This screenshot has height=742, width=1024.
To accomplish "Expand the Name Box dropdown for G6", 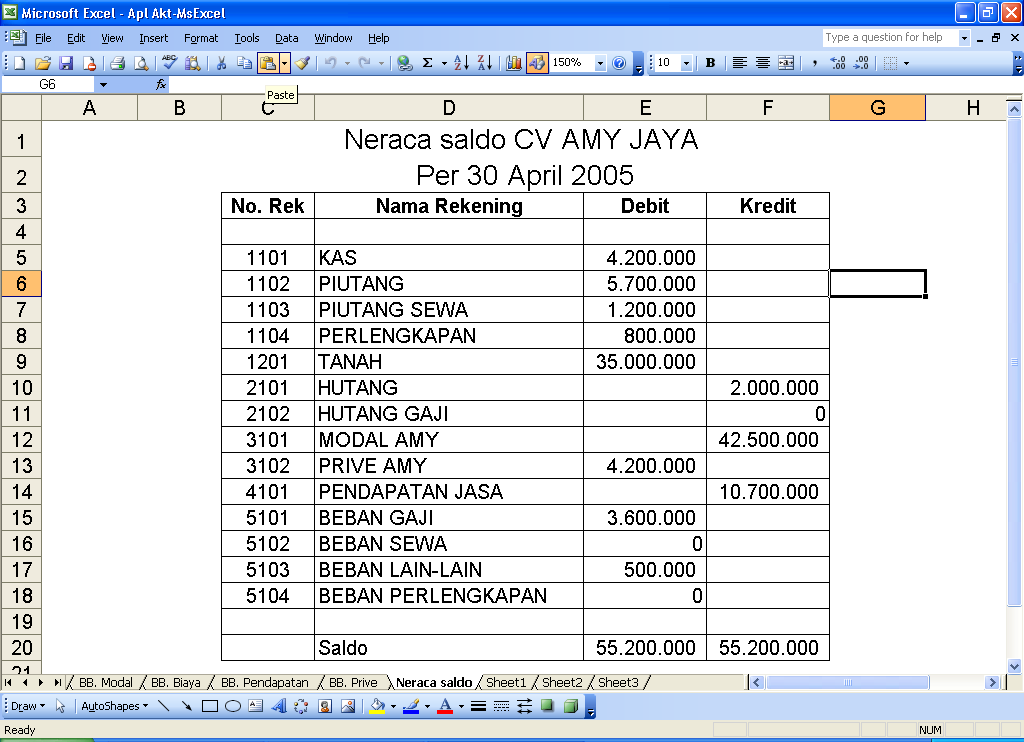I will point(103,84).
